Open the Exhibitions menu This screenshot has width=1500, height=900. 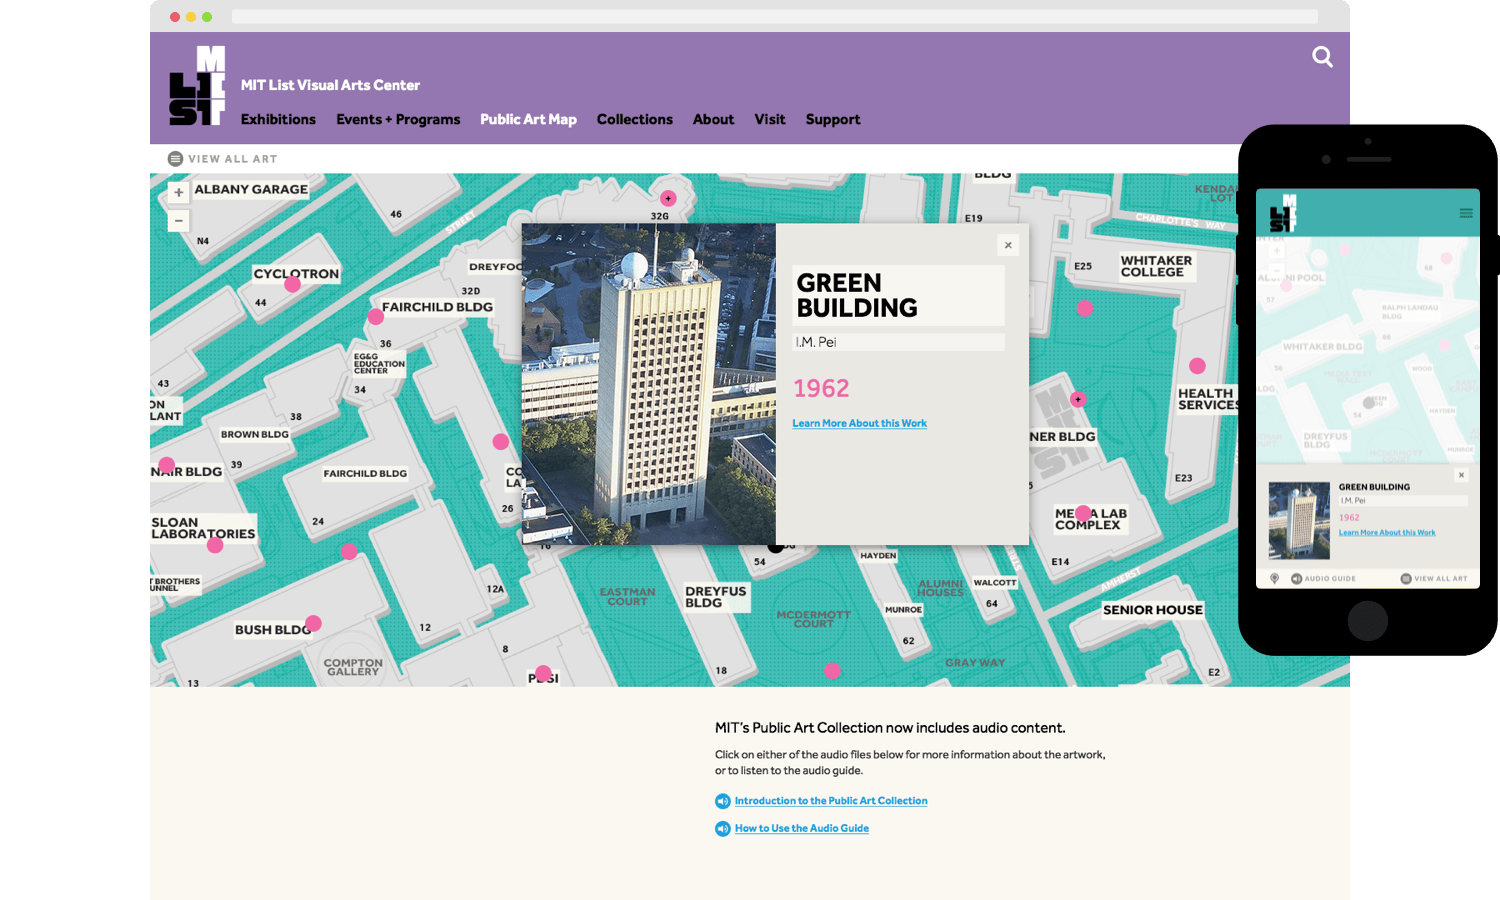[x=278, y=119]
